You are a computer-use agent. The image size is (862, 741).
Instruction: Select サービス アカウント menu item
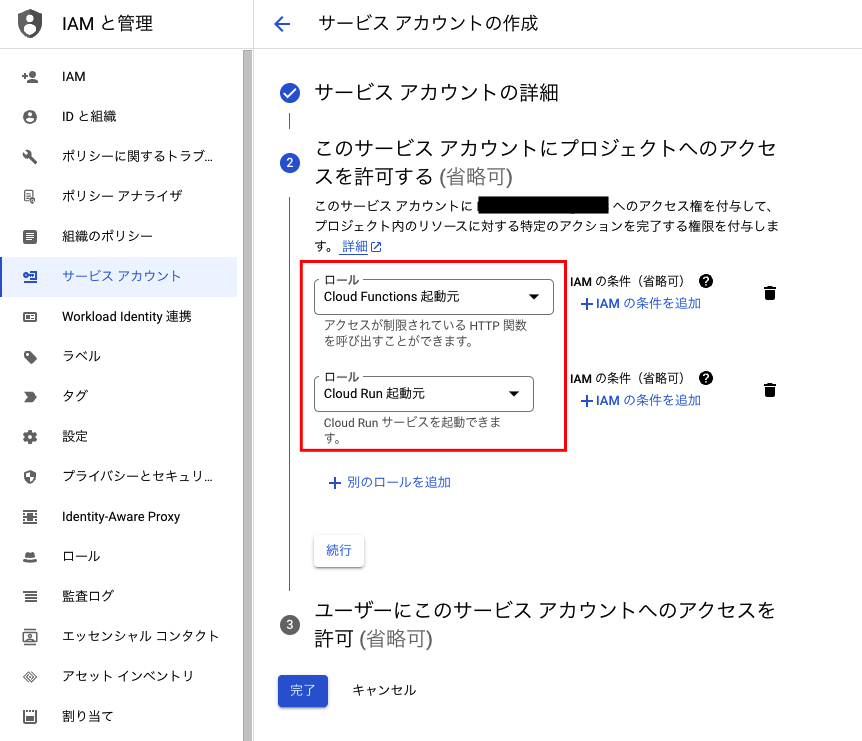(119, 277)
